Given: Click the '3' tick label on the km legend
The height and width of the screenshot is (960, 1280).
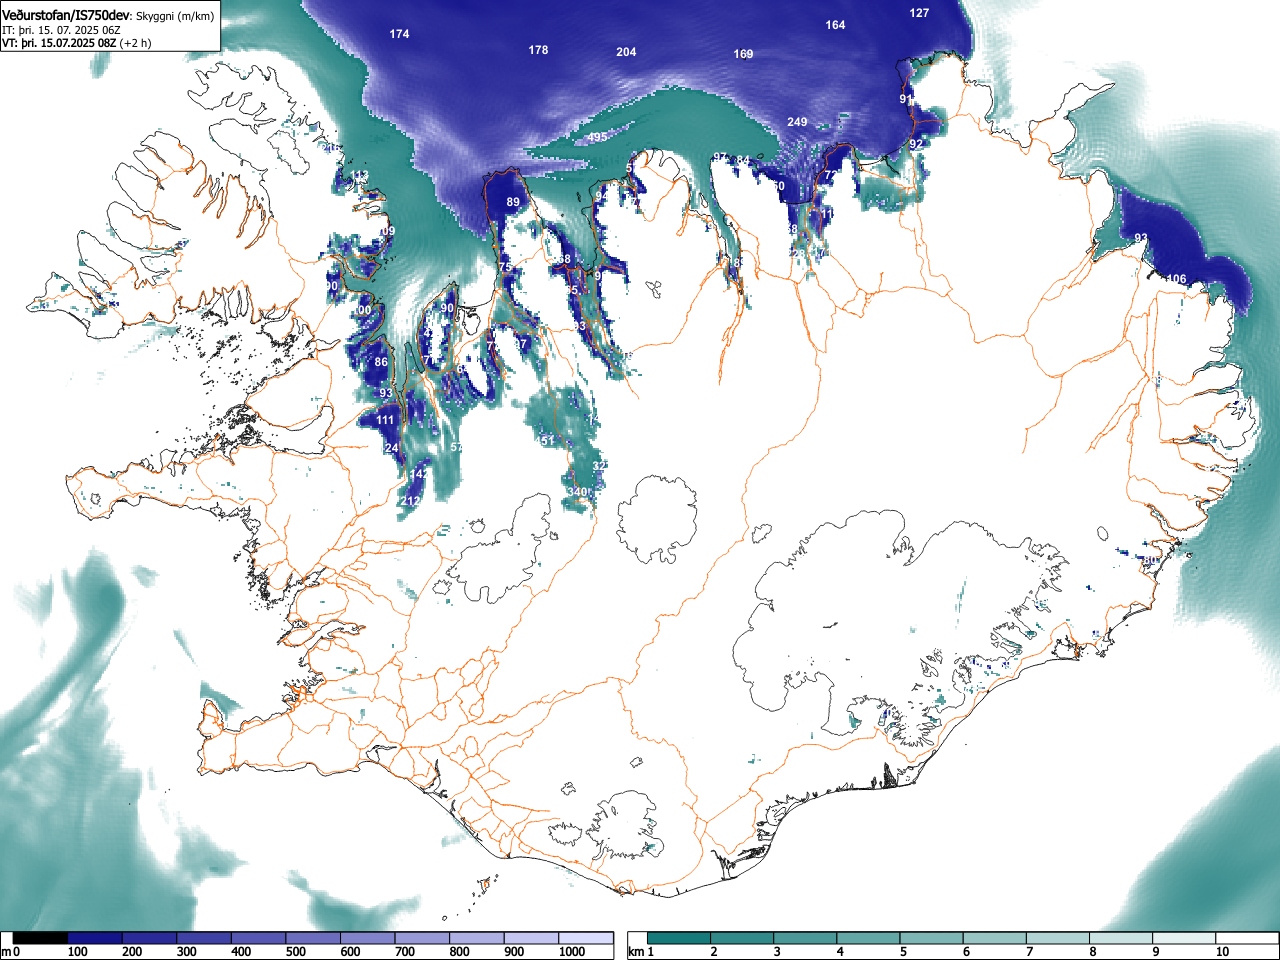Looking at the screenshot, I should 777,952.
